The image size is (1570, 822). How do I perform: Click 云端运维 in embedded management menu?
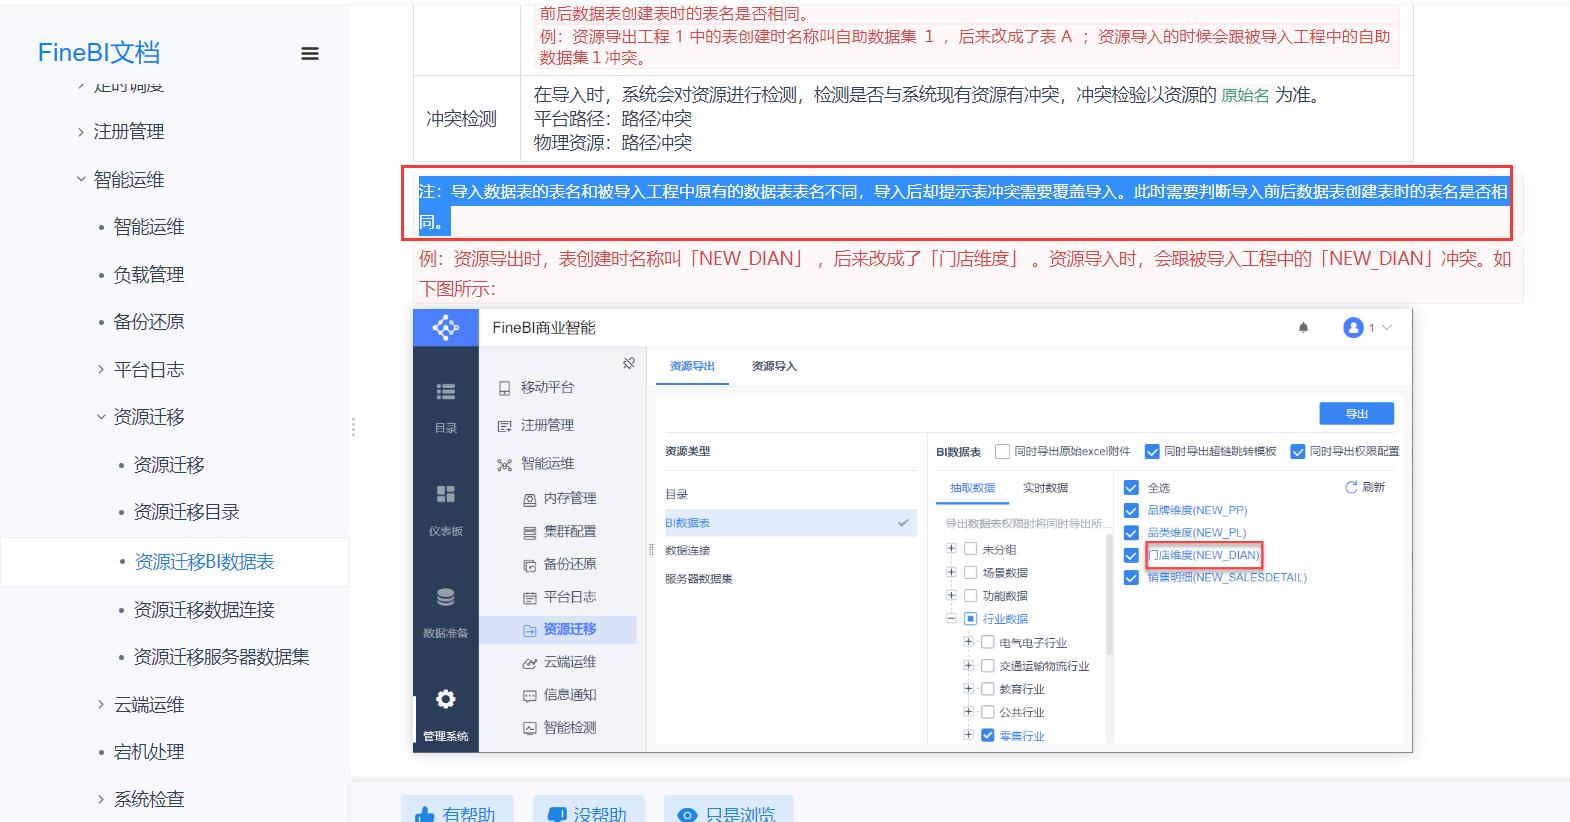tap(570, 662)
